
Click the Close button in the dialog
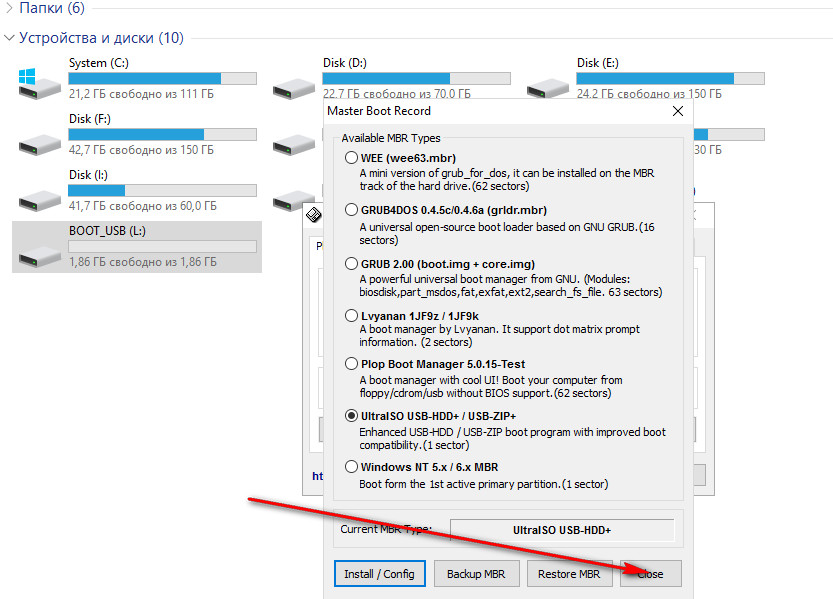pyautogui.click(x=650, y=574)
